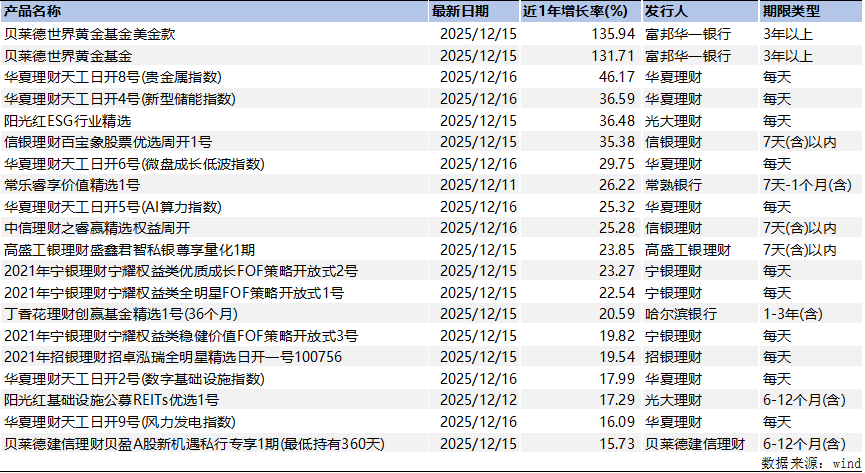Click term type 7天-1个月(含)

[807, 185]
